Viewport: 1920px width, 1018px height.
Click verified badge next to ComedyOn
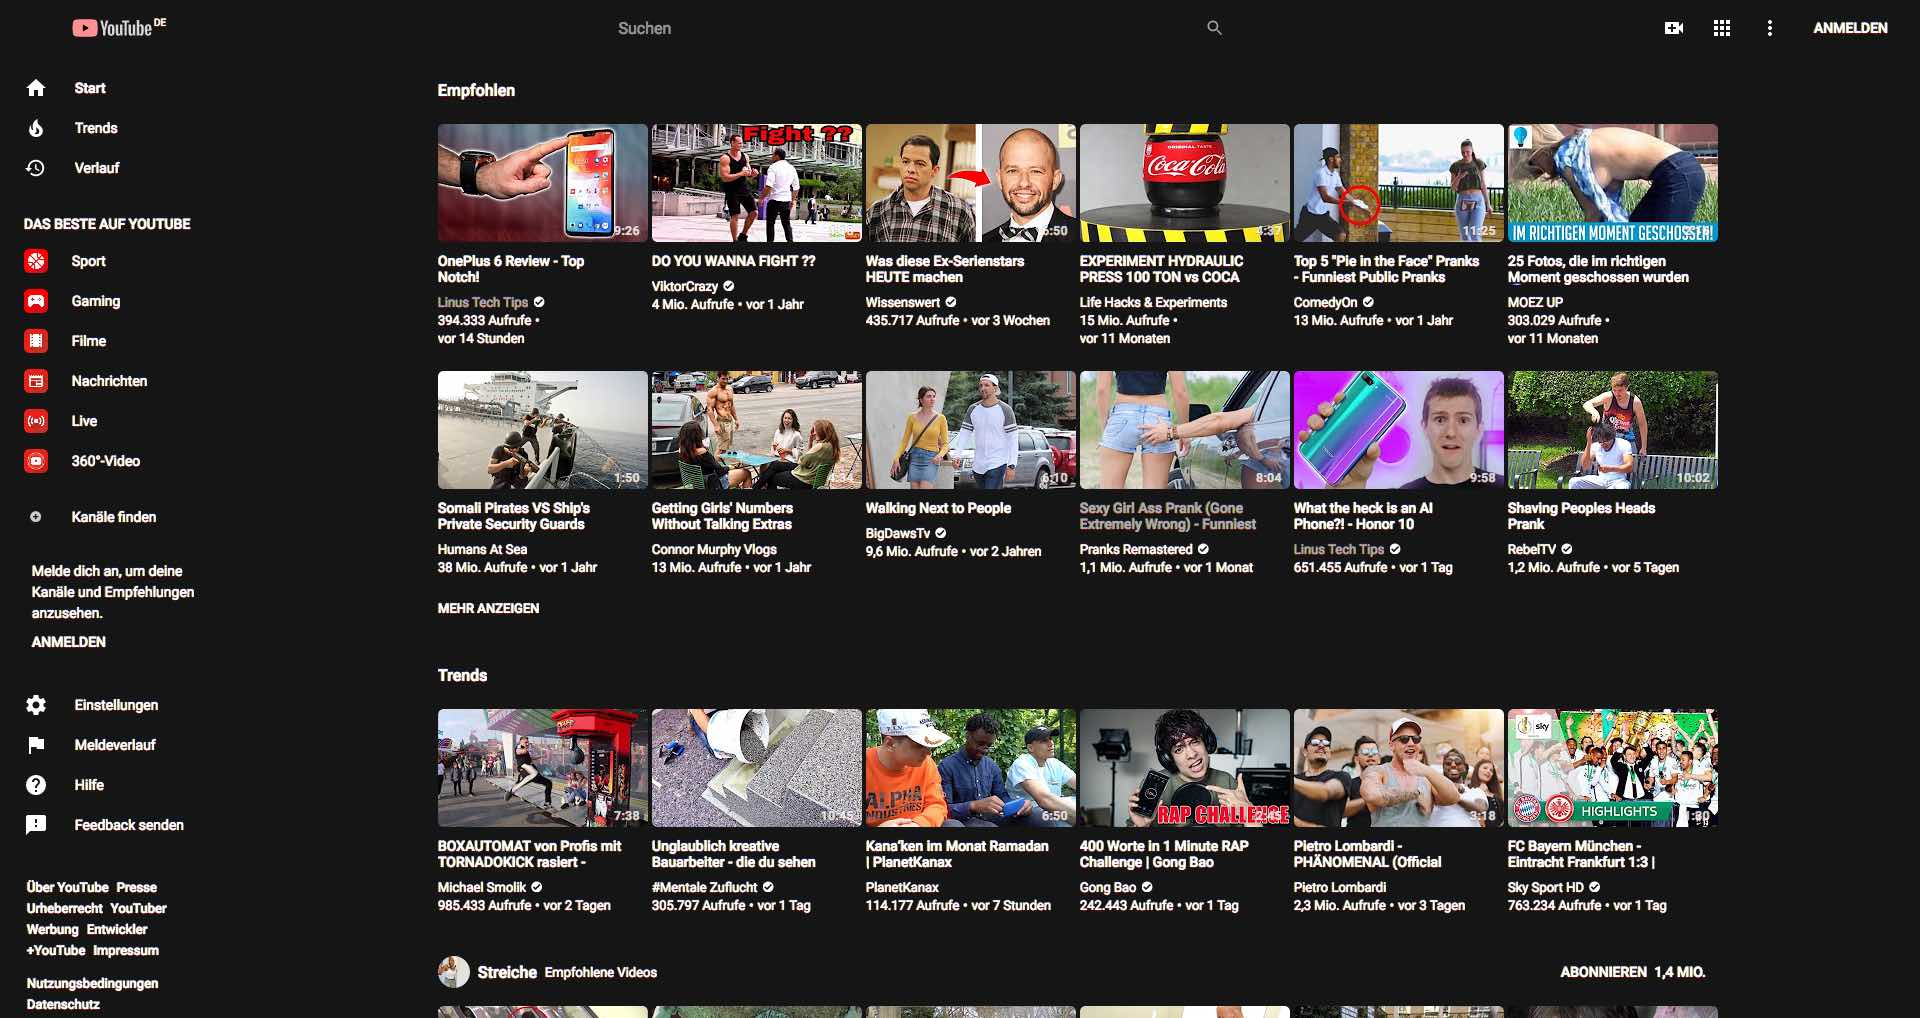pyautogui.click(x=1368, y=302)
